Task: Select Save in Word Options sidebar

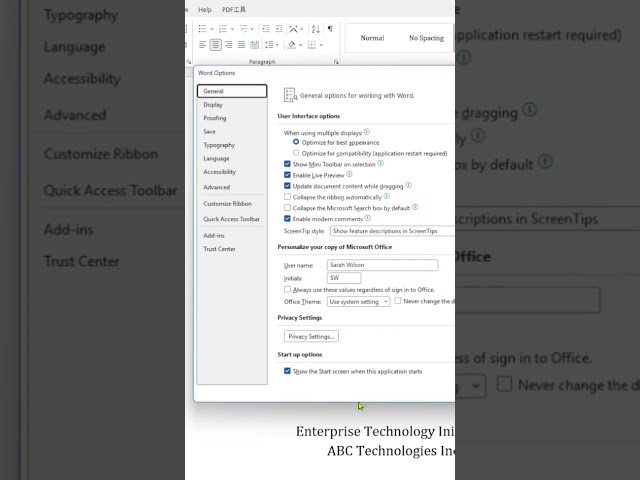Action: 232,131
